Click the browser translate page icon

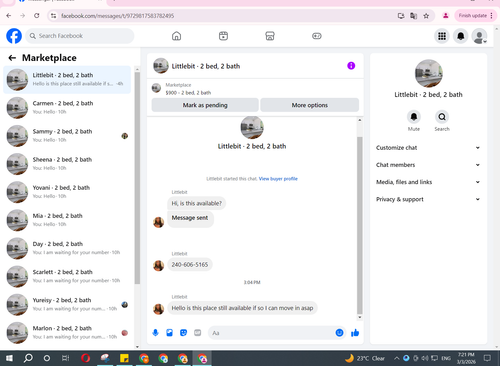(x=413, y=16)
